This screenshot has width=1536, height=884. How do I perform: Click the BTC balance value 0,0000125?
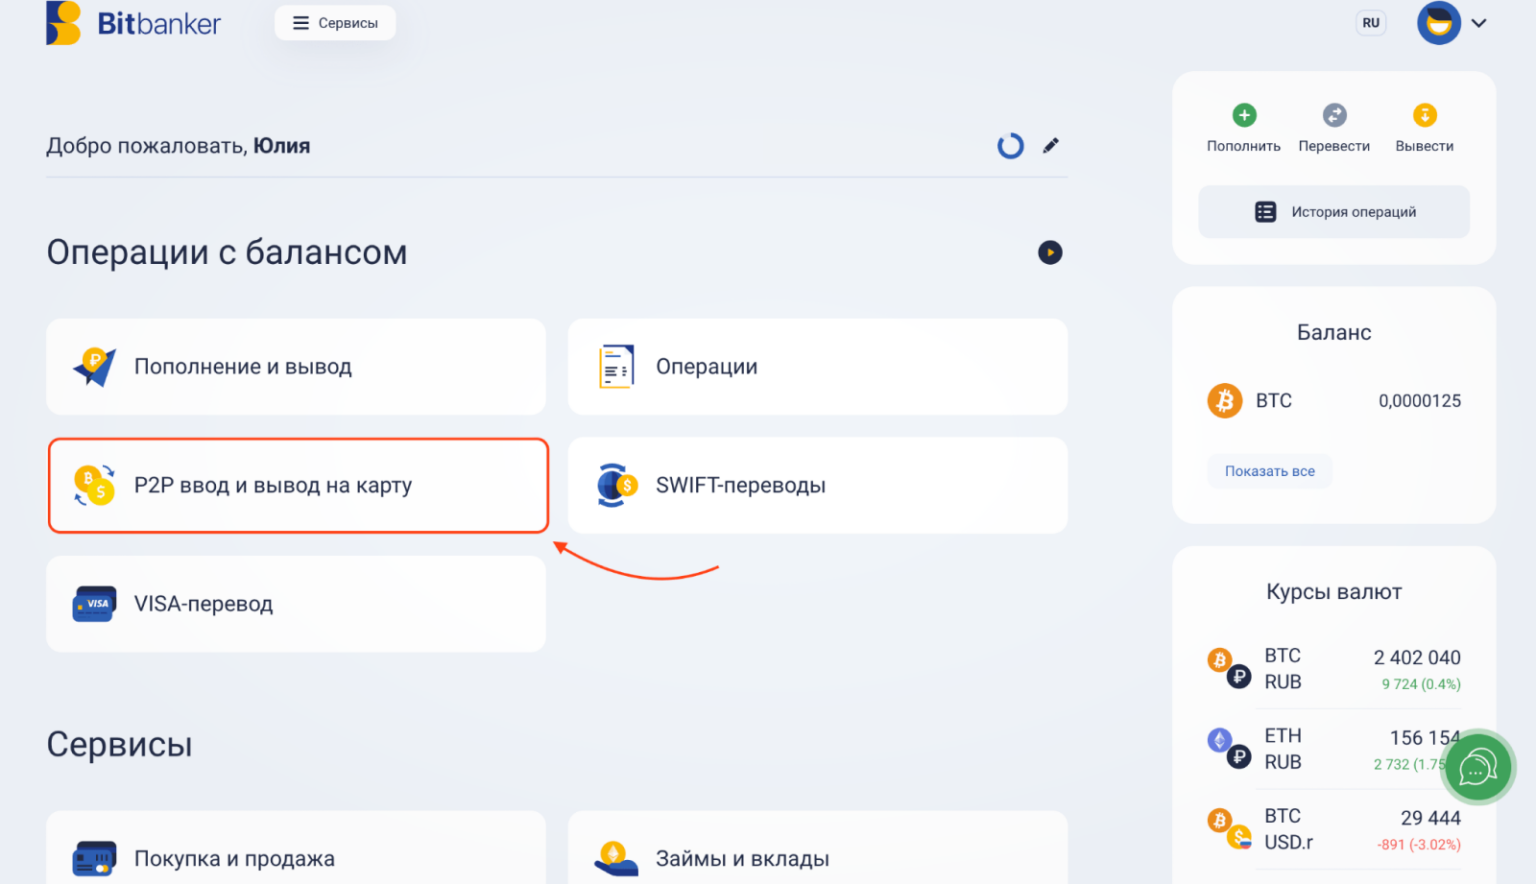(1420, 401)
